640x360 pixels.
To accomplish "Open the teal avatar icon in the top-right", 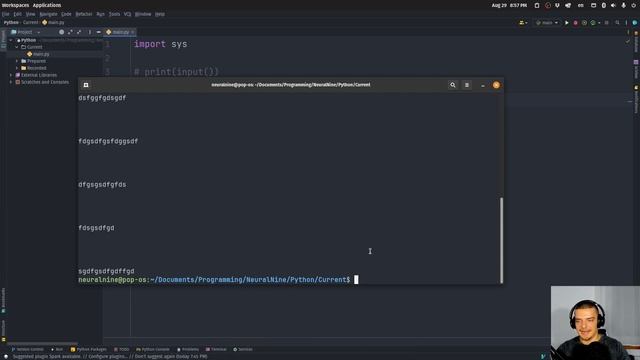I will [x=635, y=23].
